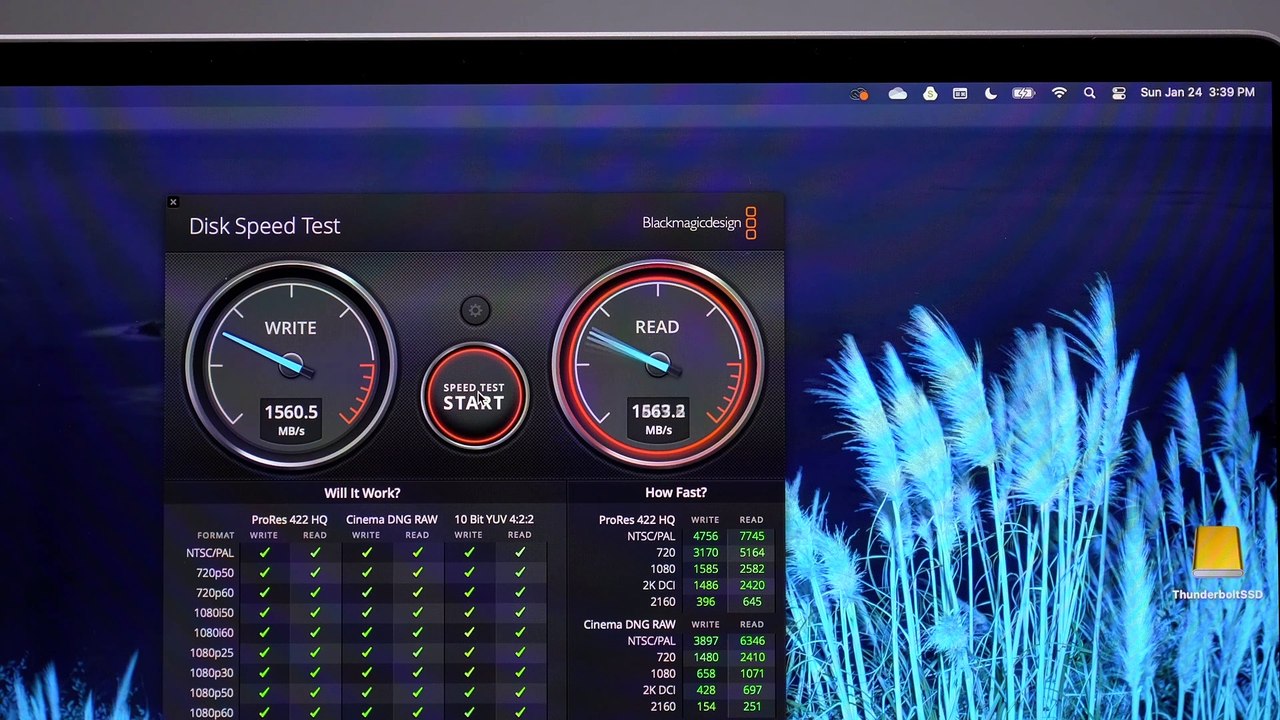The image size is (1280, 720).
Task: Click the 1480 write value
Action: 705,657
